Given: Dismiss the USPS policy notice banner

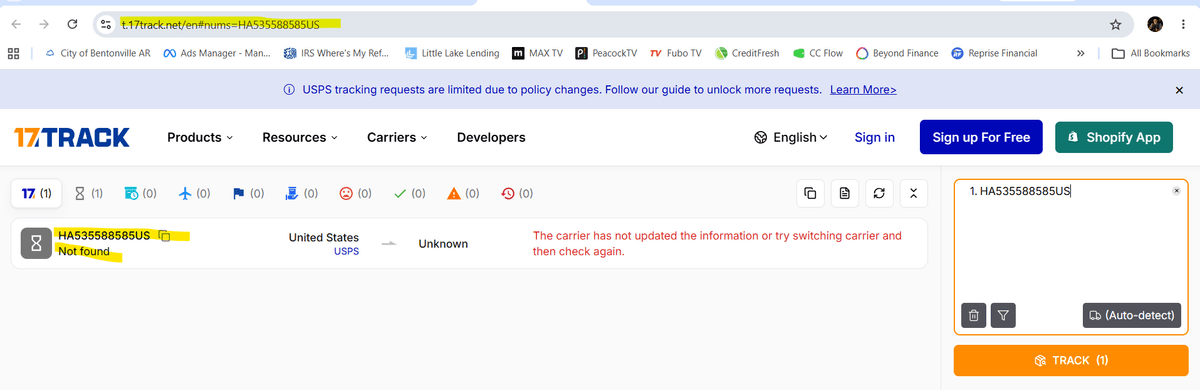Looking at the screenshot, I should (x=1179, y=90).
